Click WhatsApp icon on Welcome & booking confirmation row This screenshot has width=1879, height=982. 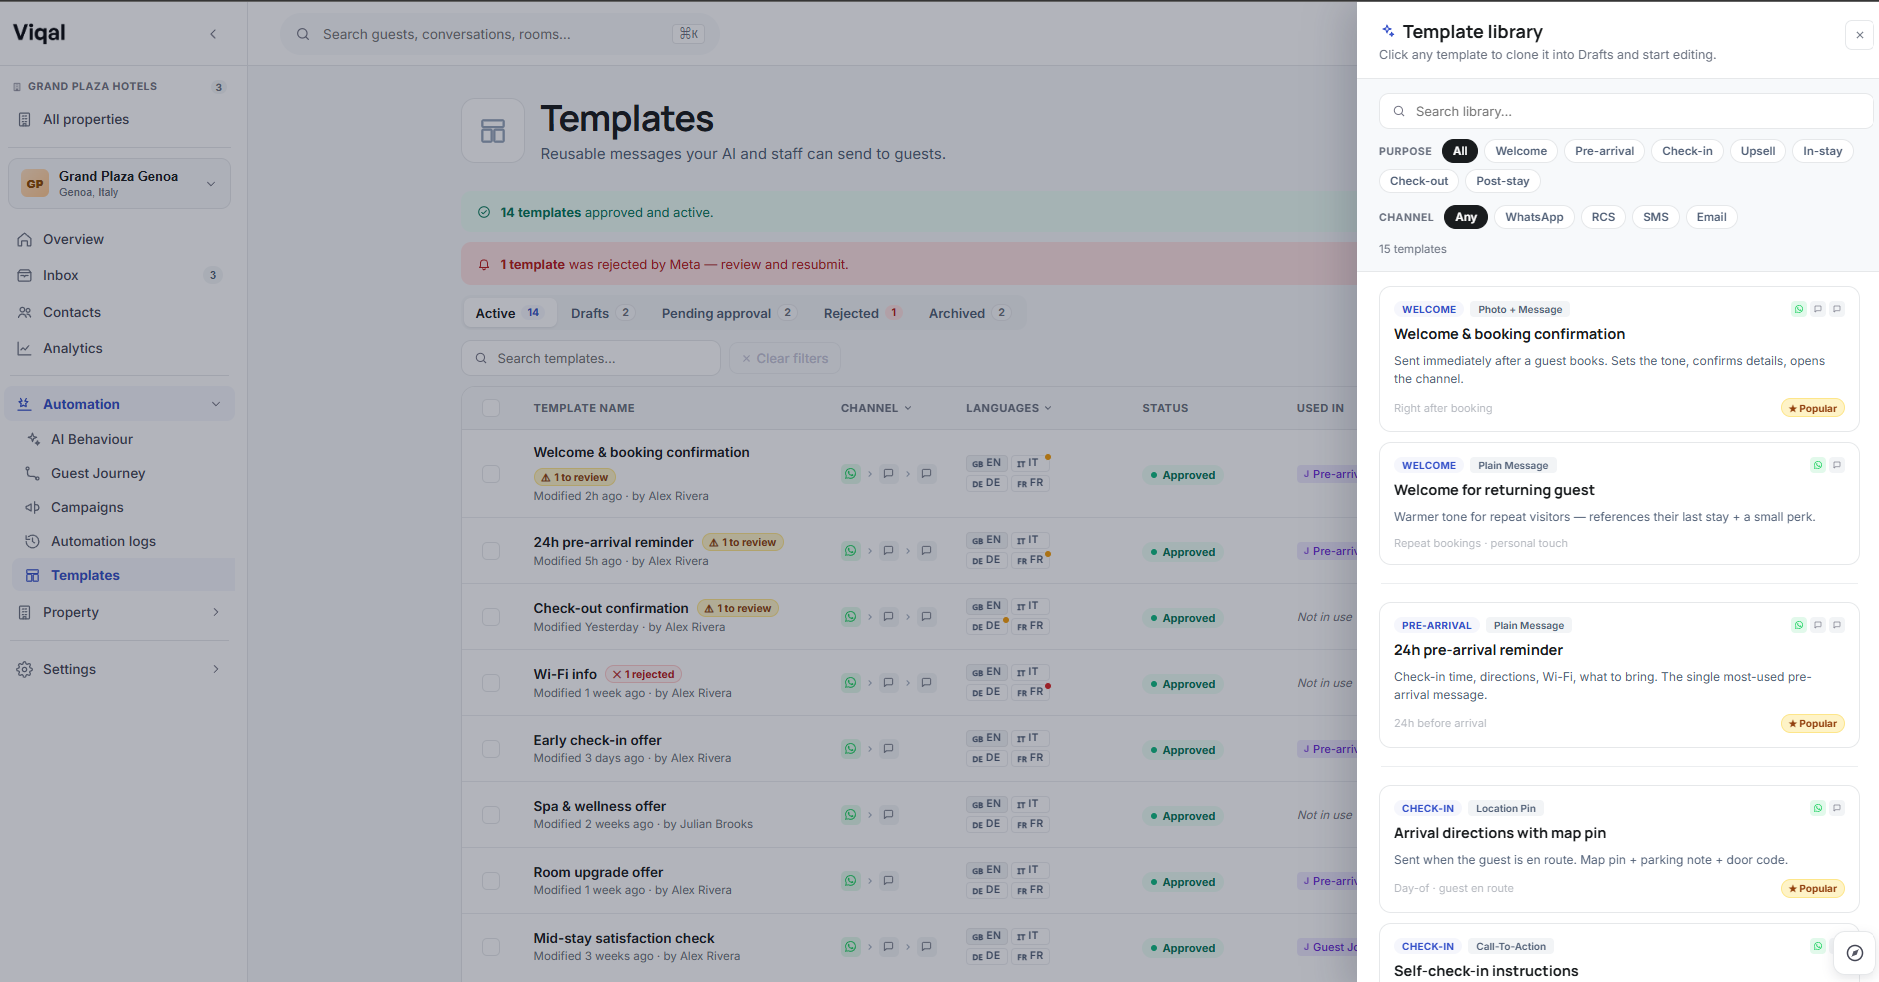pyautogui.click(x=851, y=474)
